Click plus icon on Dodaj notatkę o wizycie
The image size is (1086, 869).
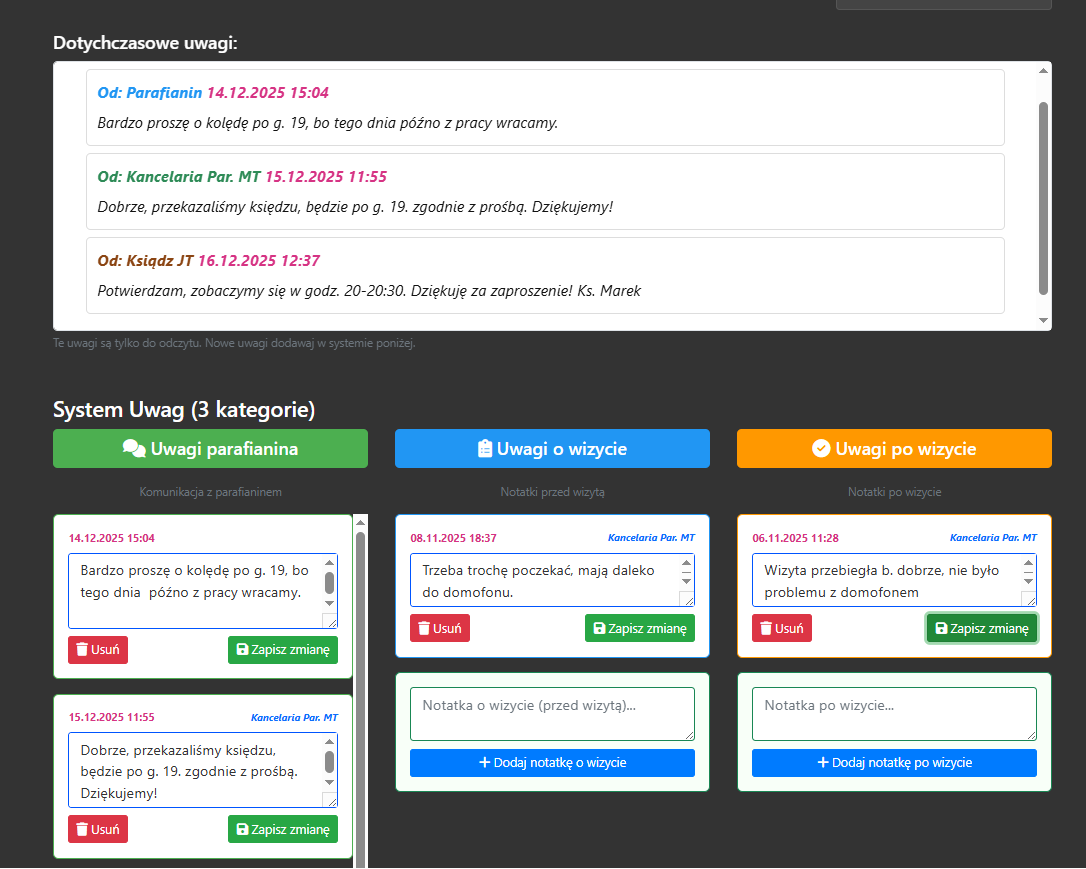click(x=485, y=763)
